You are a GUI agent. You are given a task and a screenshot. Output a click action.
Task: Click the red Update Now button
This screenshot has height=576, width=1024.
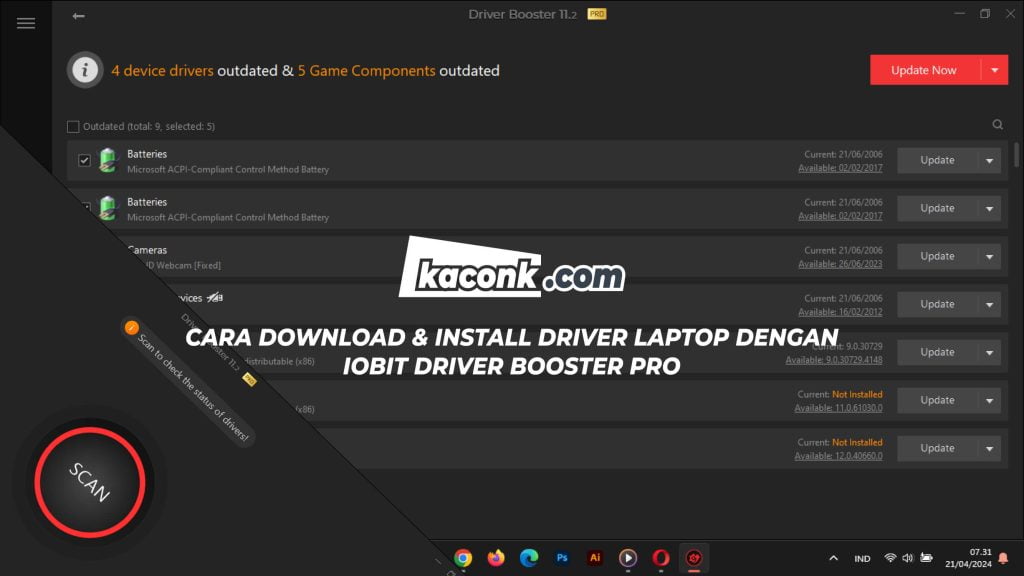click(925, 70)
